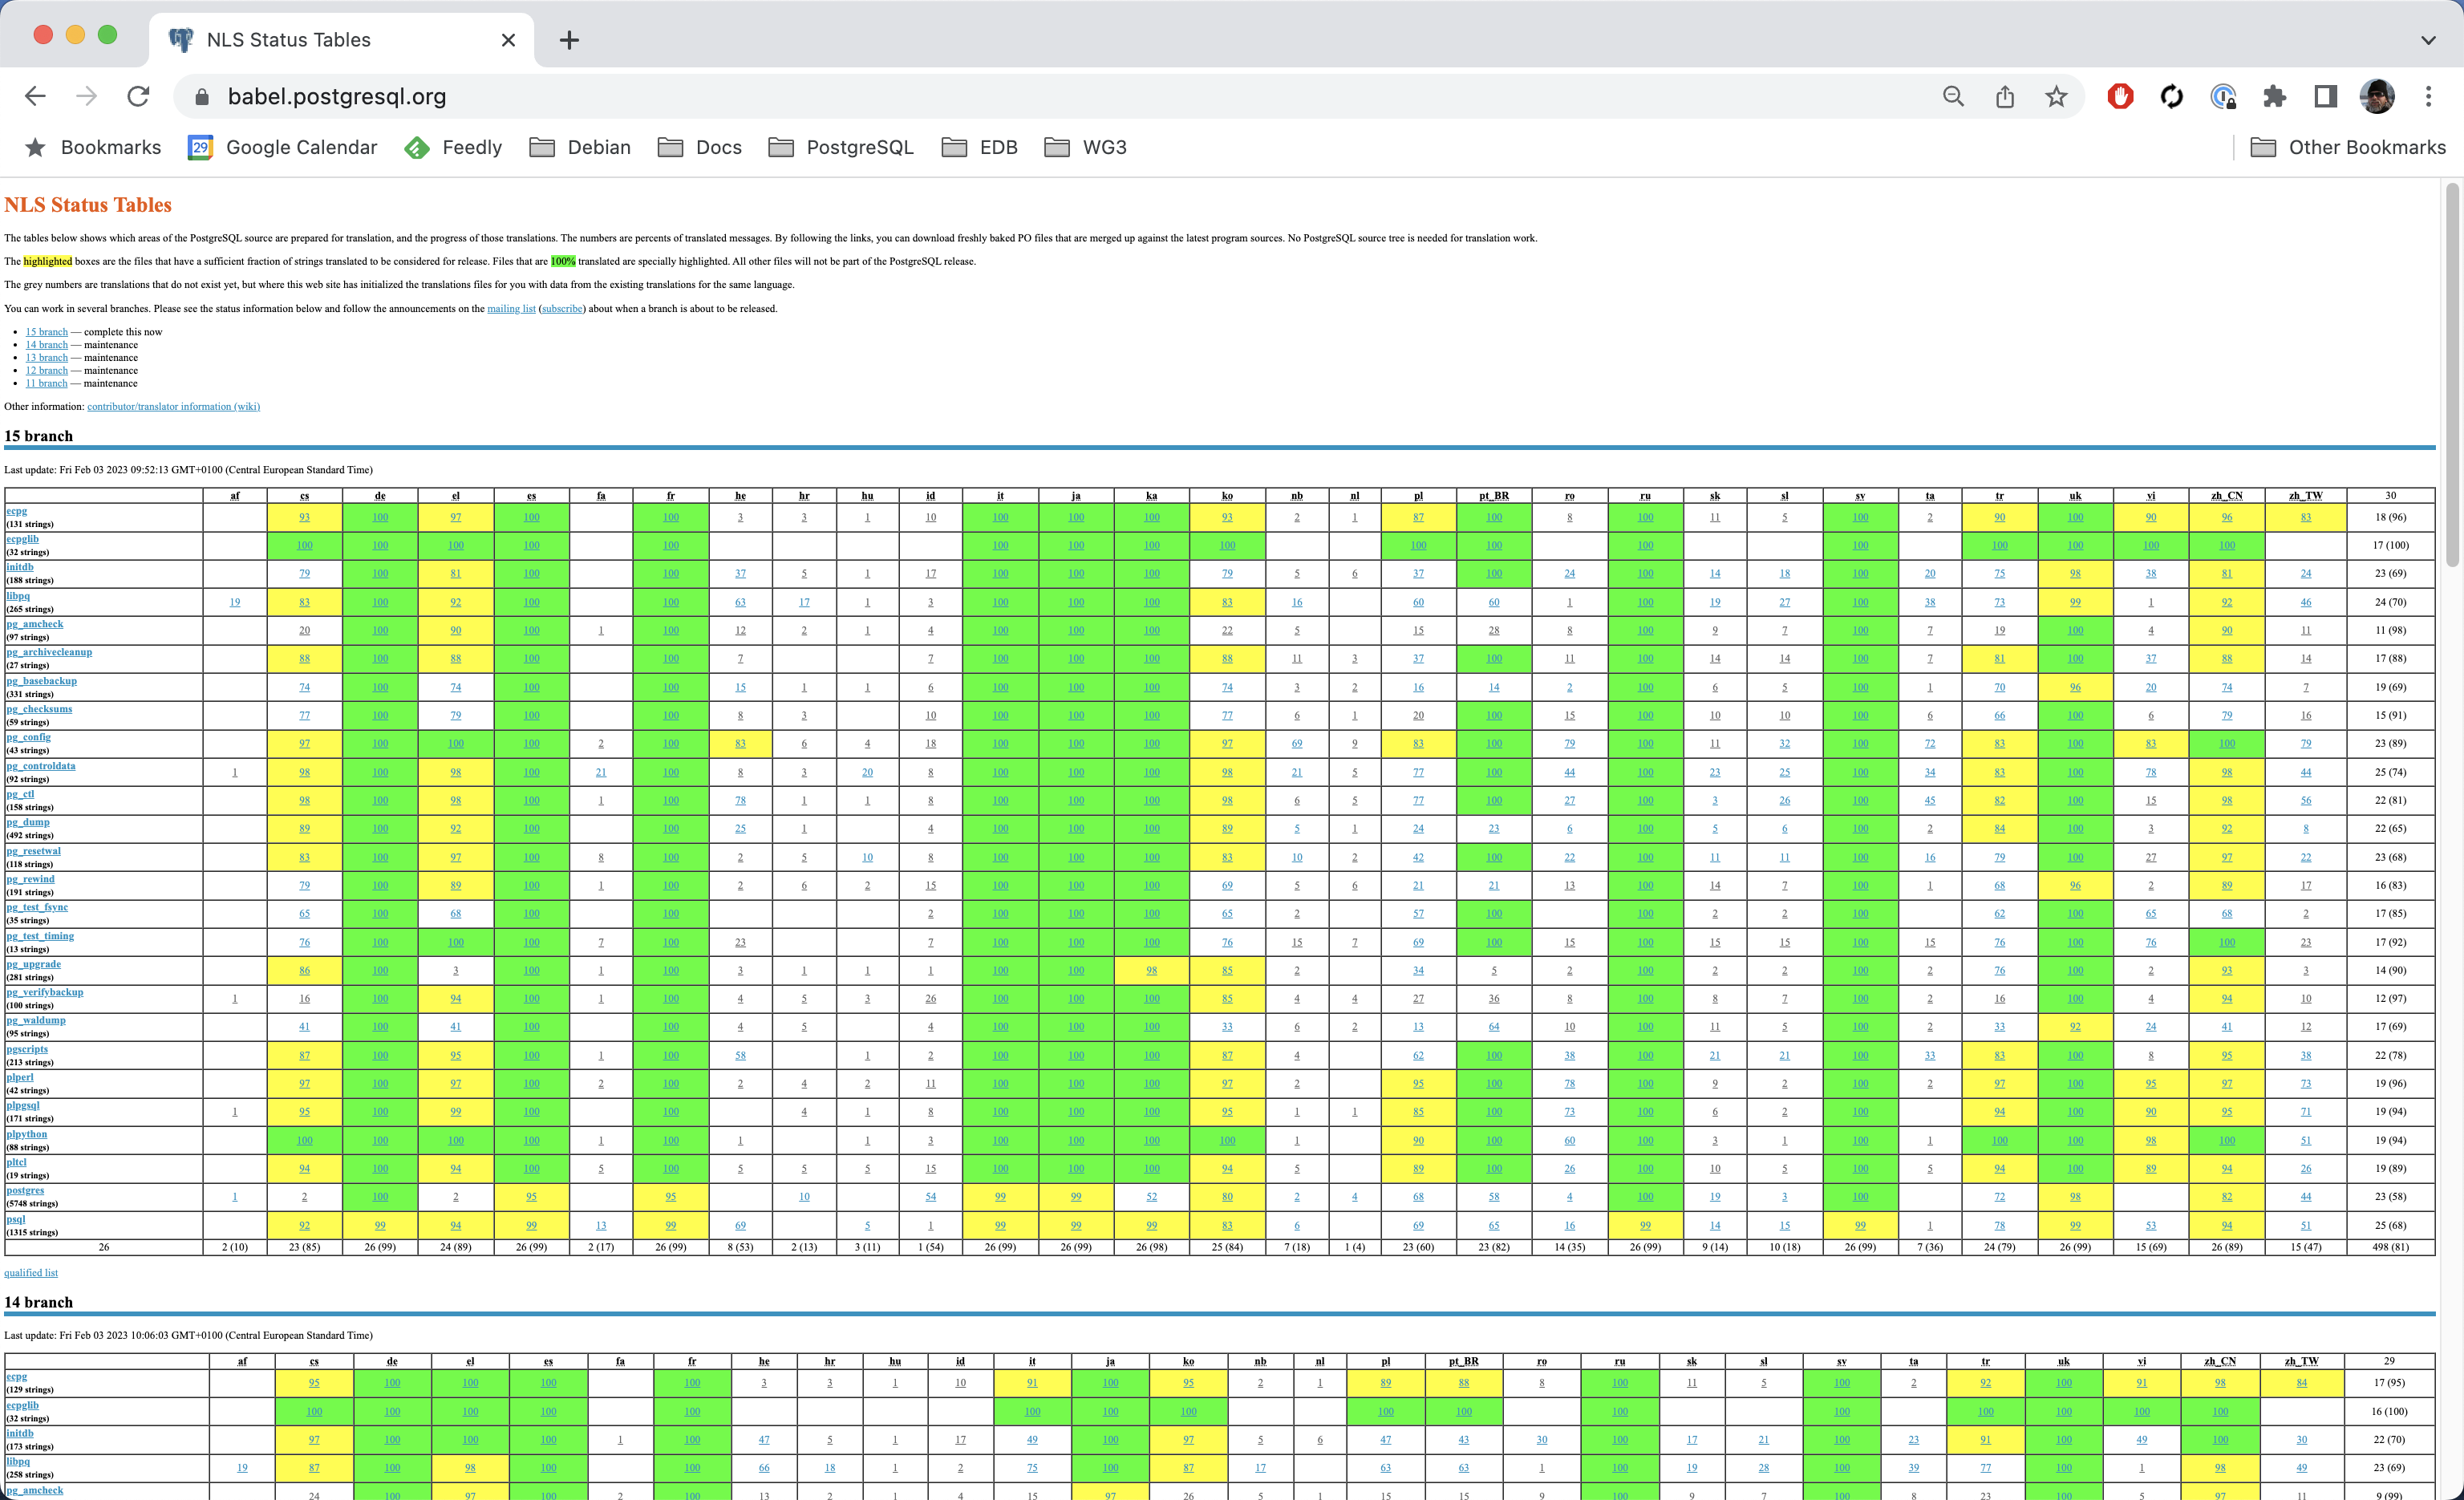
Task: Click the browser back arrow
Action: coord(35,96)
